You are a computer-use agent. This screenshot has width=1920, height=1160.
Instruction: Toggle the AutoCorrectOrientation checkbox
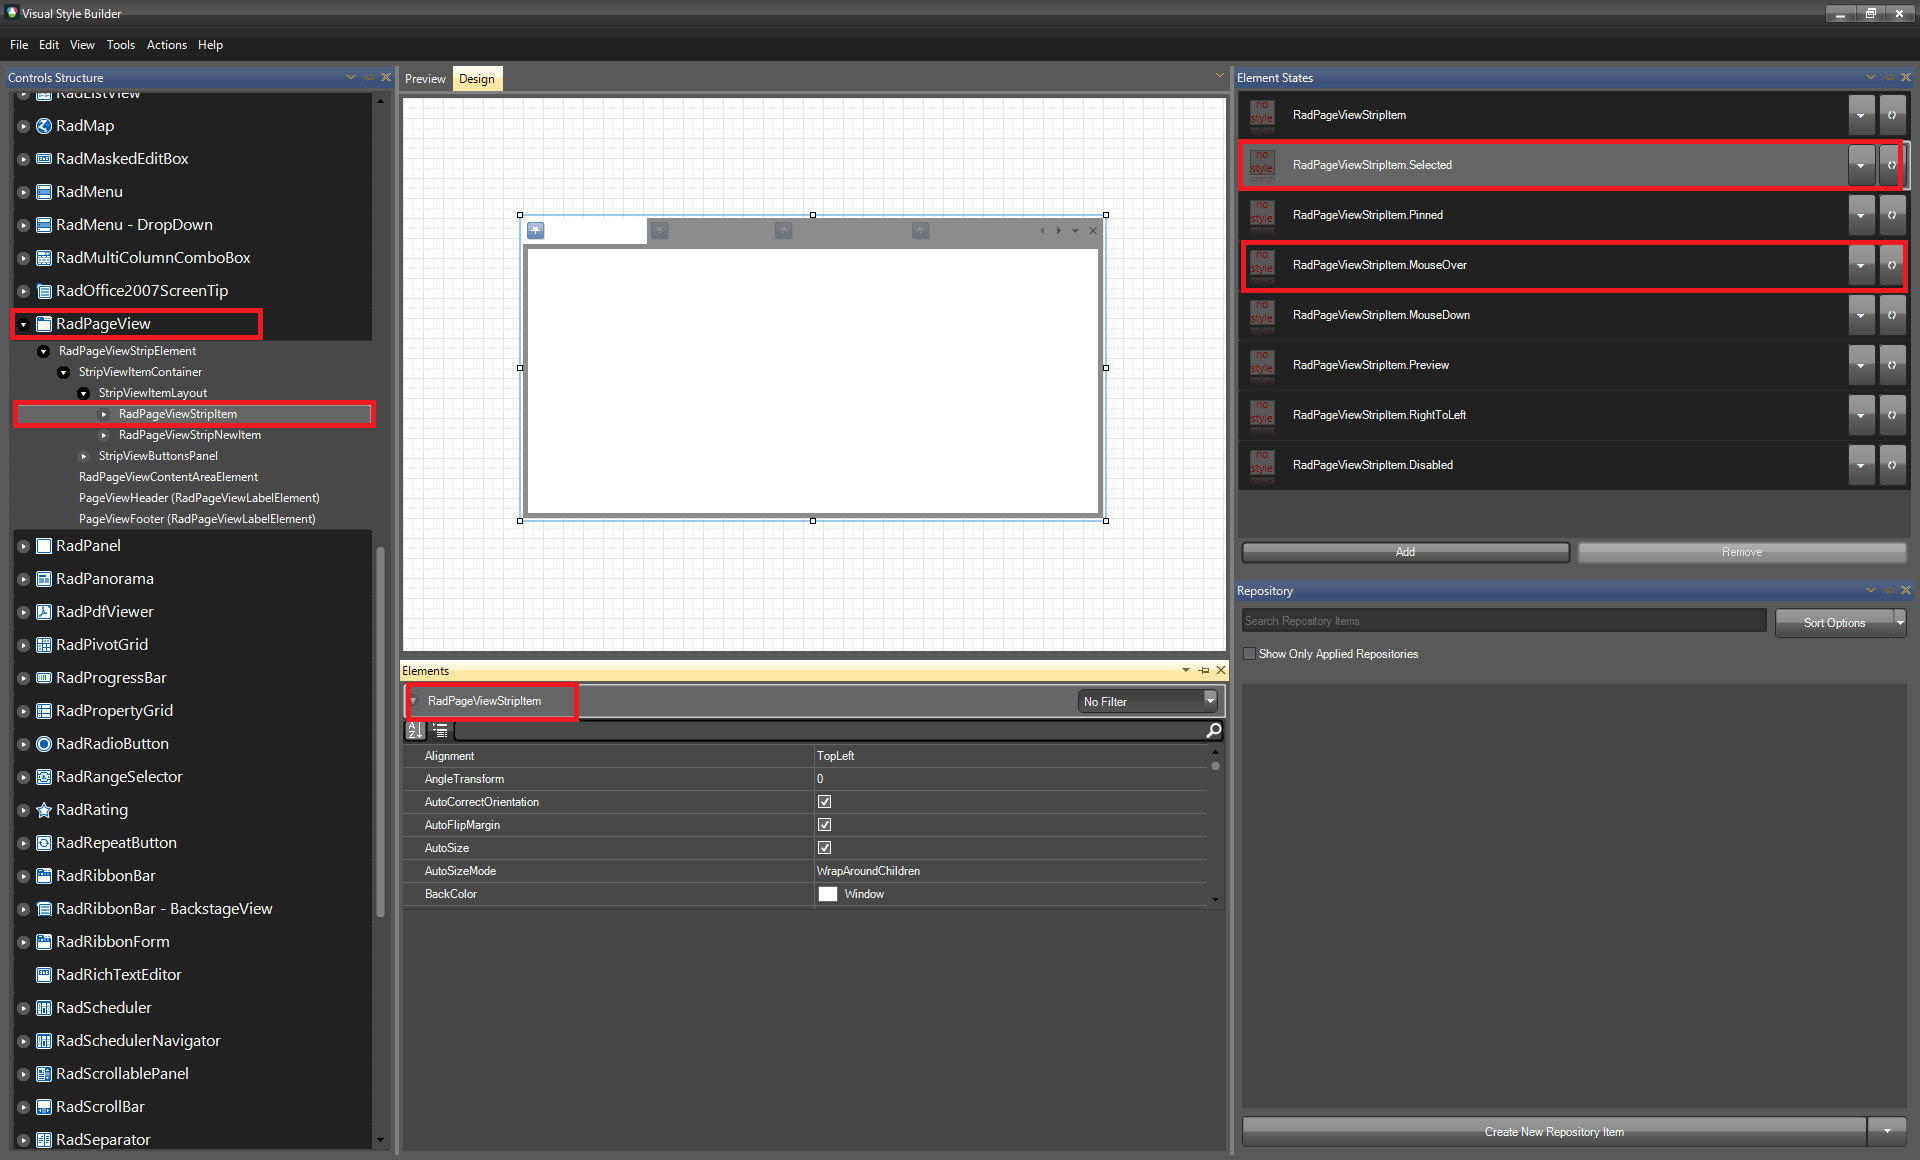824,802
